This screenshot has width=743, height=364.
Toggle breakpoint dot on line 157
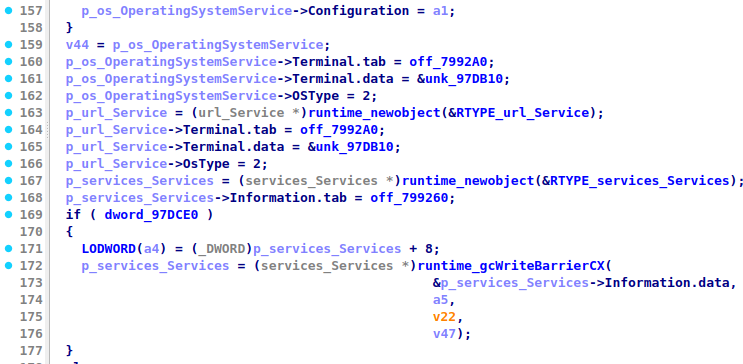[x=8, y=10]
